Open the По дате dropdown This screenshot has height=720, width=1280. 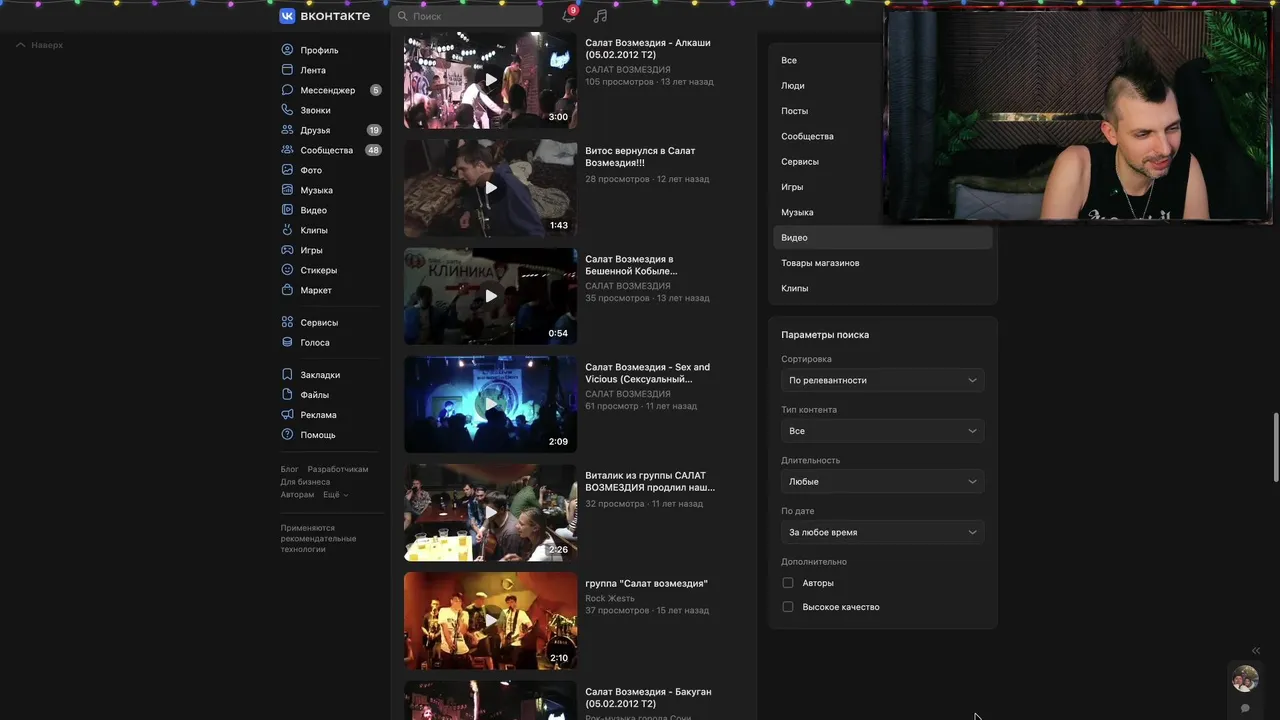[x=883, y=532]
